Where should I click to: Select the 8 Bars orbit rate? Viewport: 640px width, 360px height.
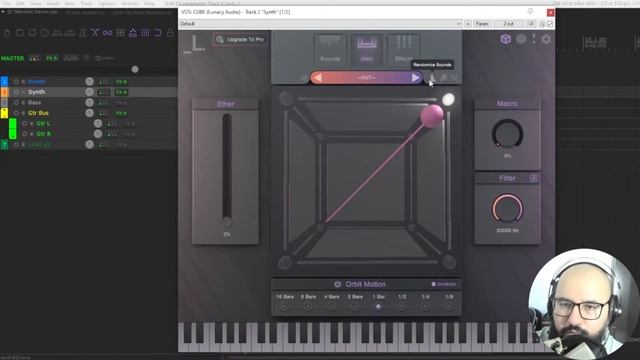click(308, 306)
